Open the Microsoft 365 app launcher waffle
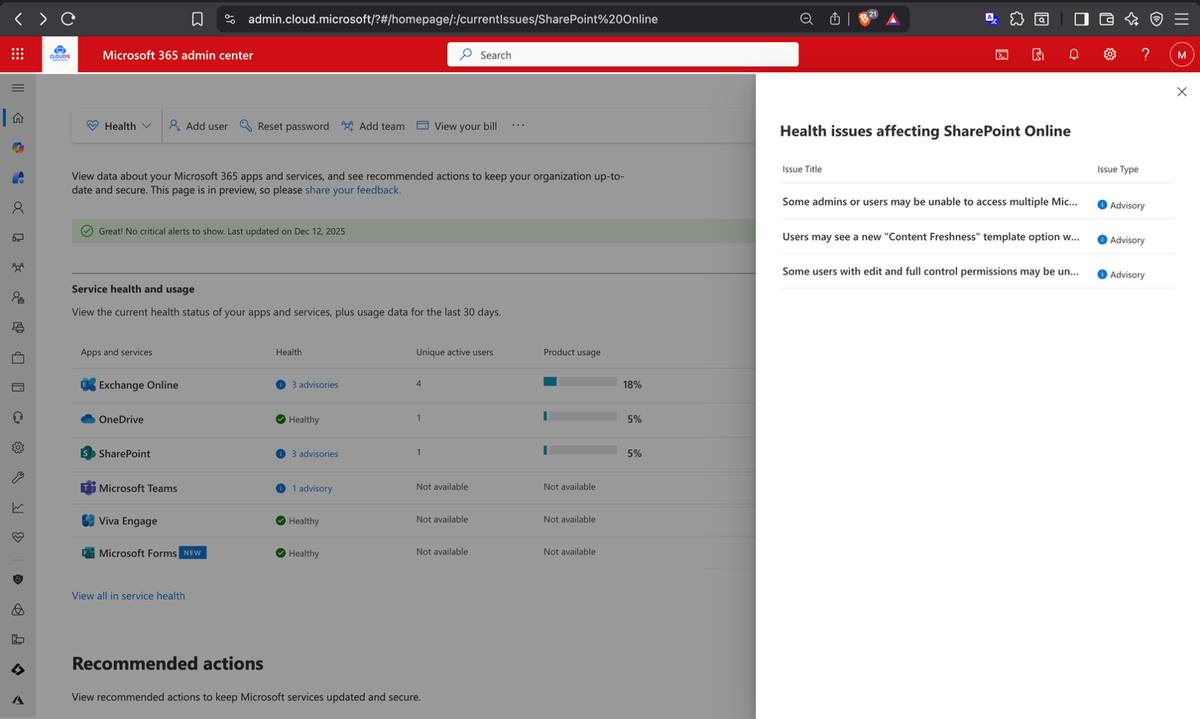The width and height of the screenshot is (1200, 719). 18,55
